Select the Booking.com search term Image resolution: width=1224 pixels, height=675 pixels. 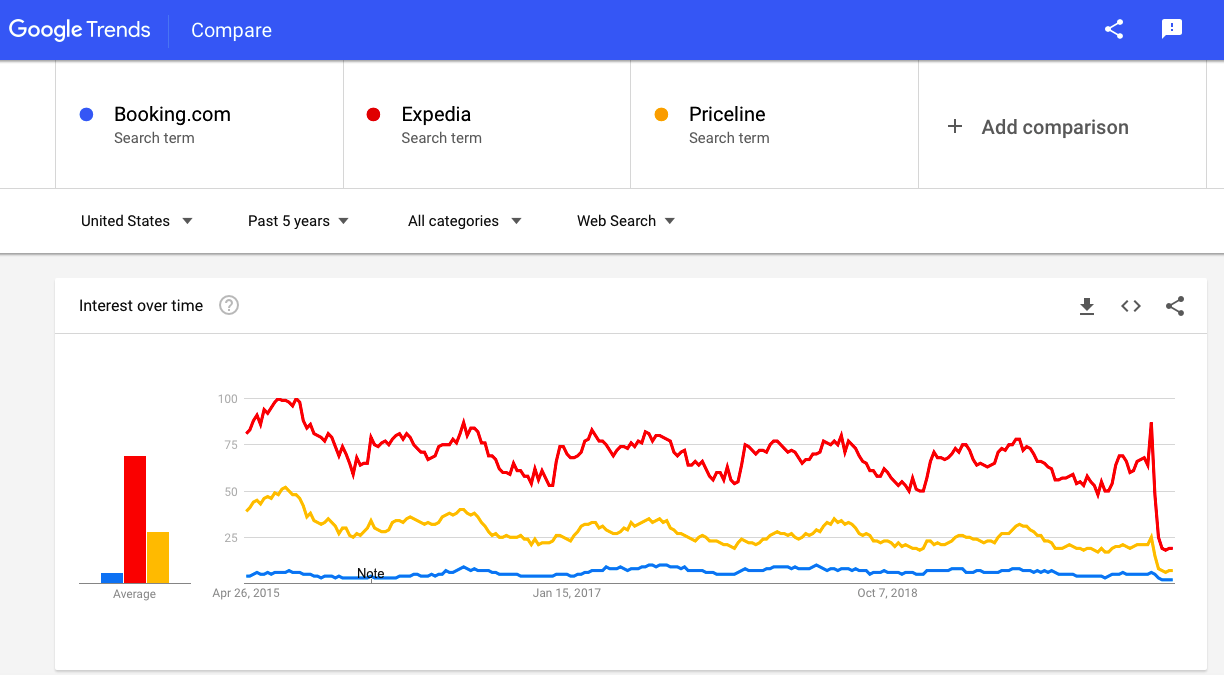pyautogui.click(x=172, y=115)
